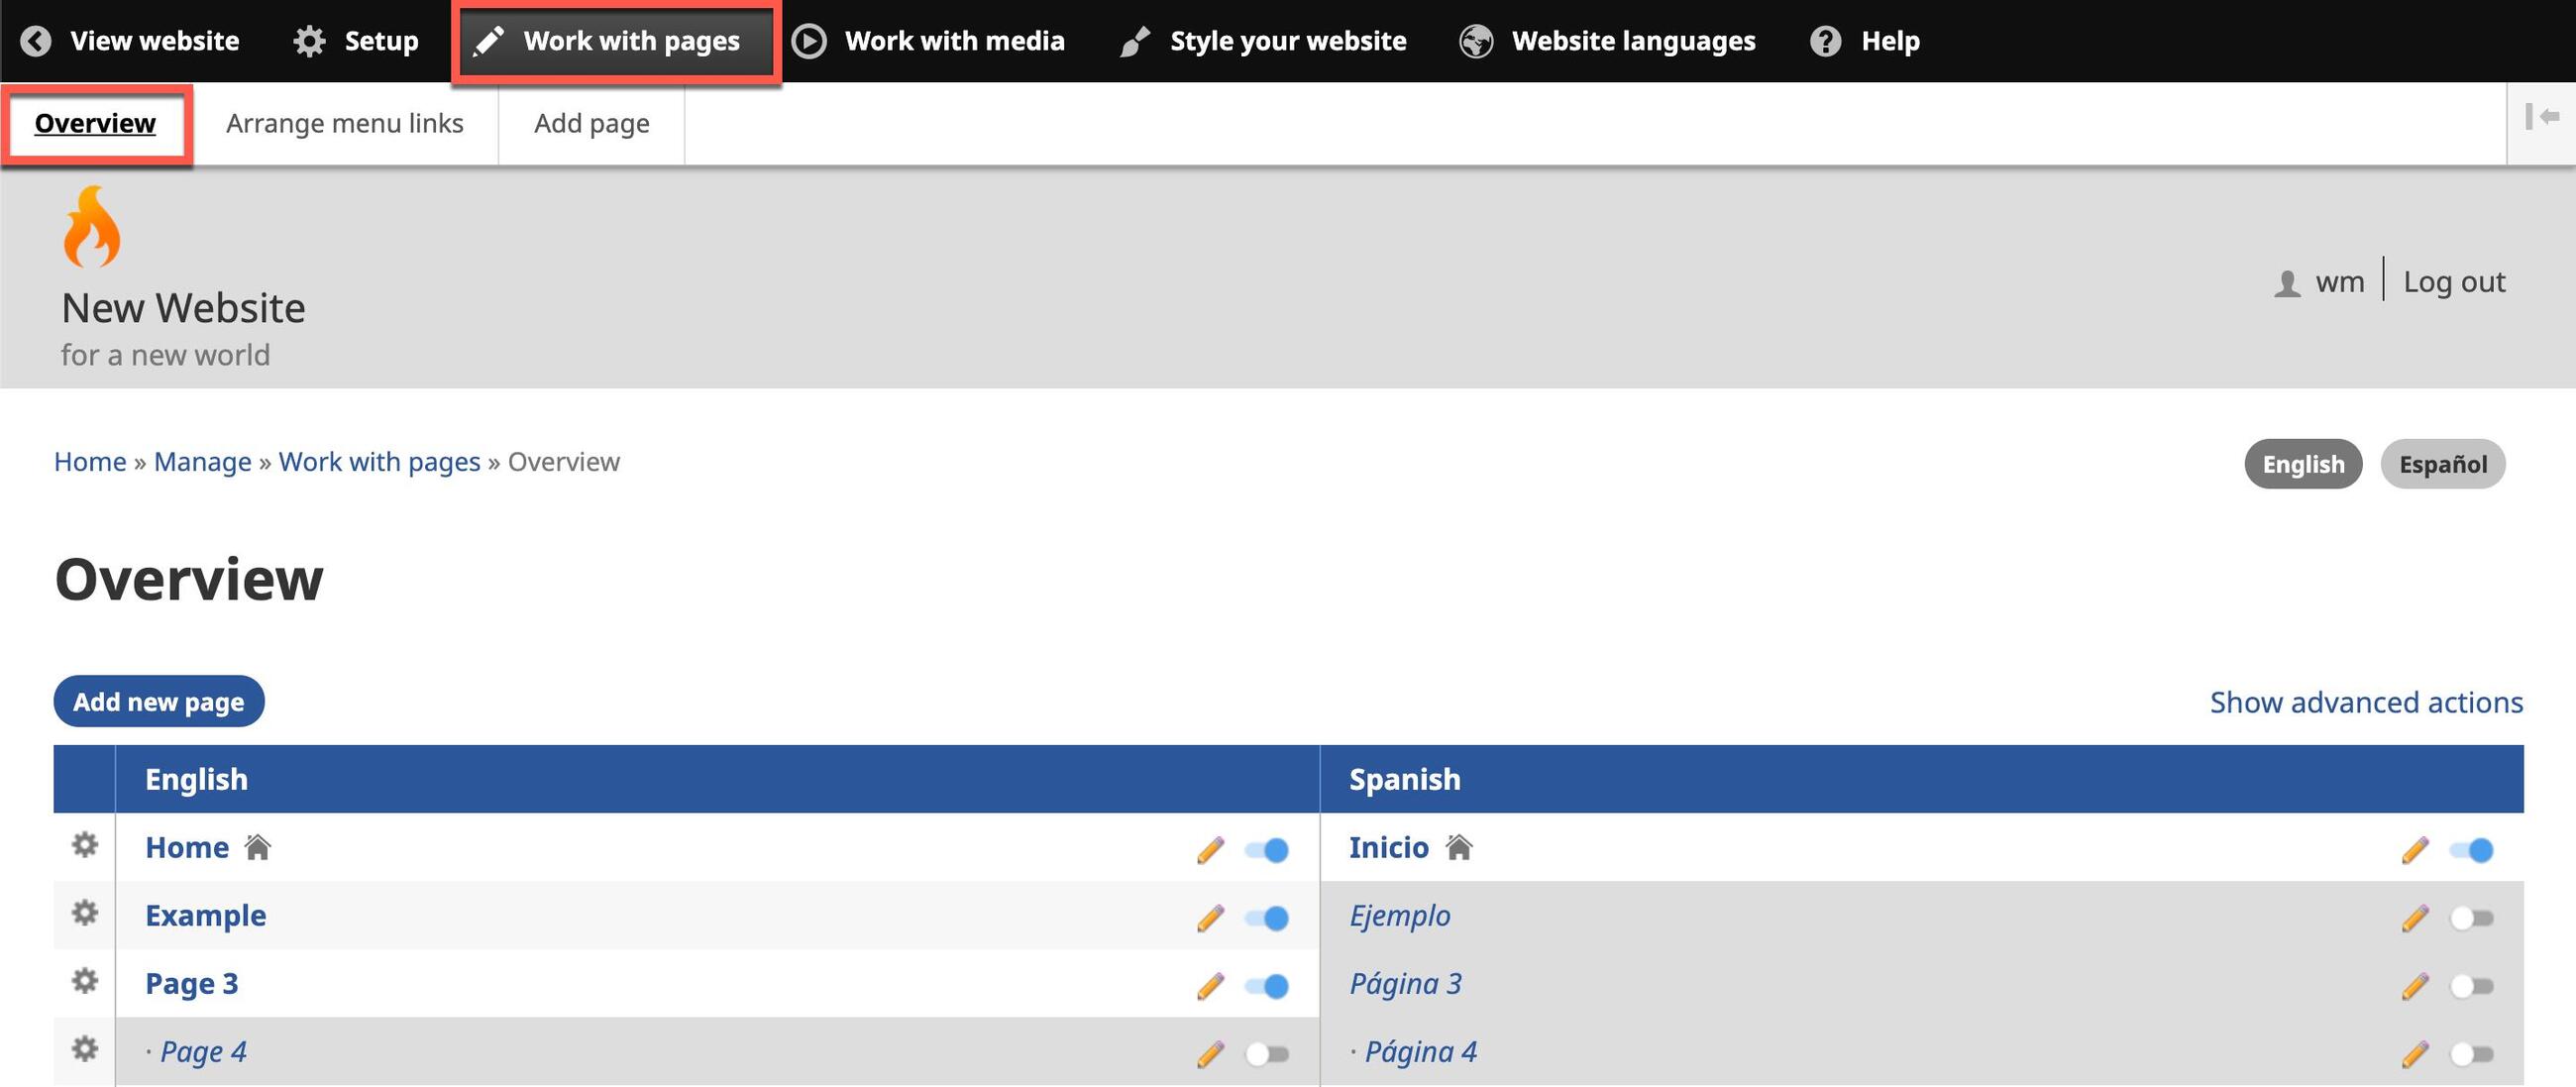Click the edit pencil for Page 4
2576x1087 pixels.
(x=1210, y=1054)
